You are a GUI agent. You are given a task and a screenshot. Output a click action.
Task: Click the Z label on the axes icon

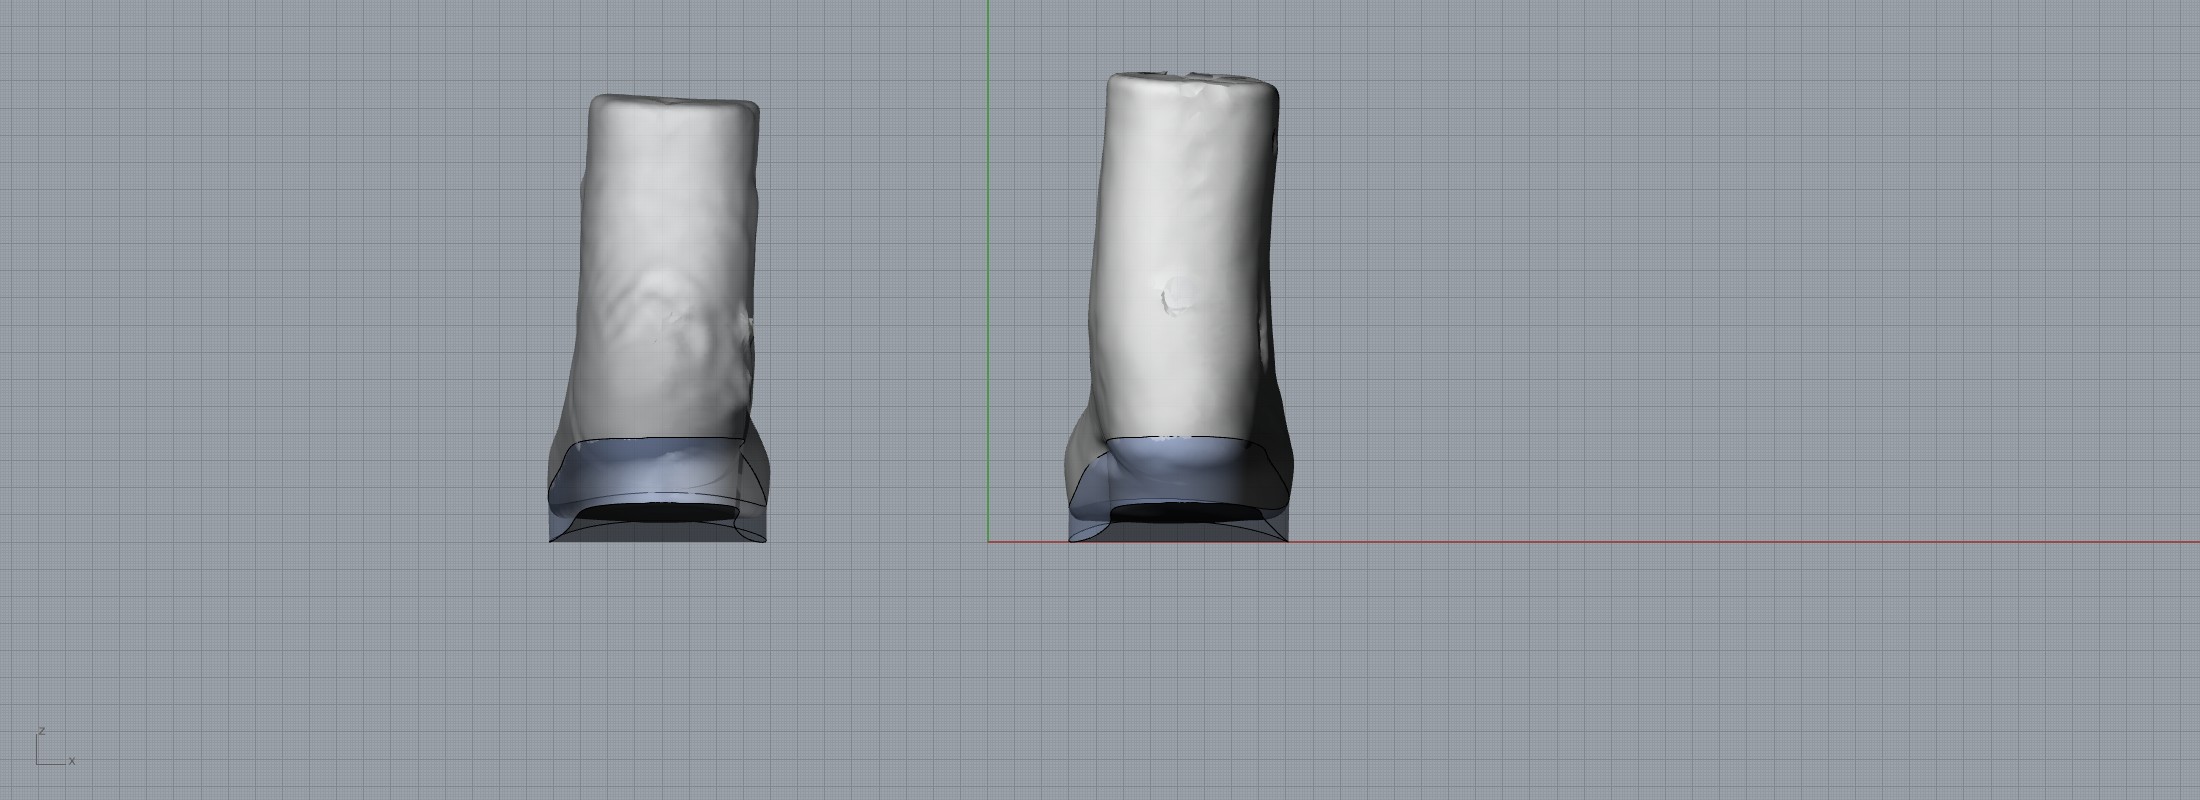[41, 732]
